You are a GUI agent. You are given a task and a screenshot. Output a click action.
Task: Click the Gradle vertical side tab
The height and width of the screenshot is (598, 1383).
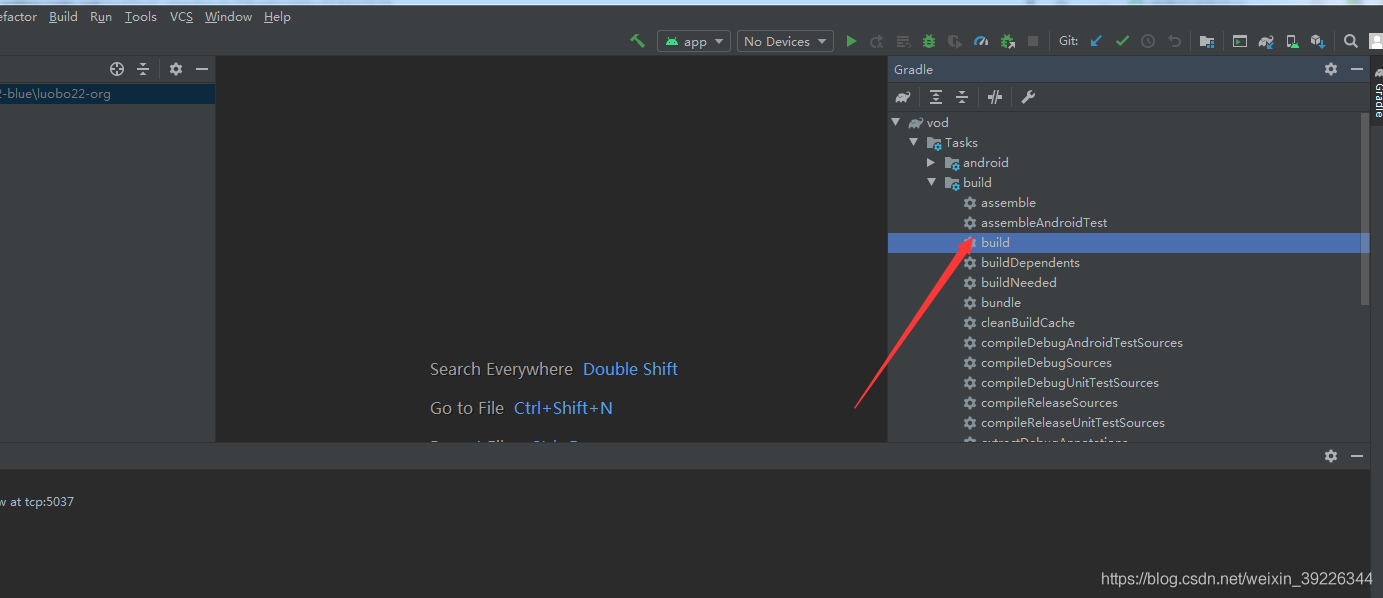[1377, 94]
